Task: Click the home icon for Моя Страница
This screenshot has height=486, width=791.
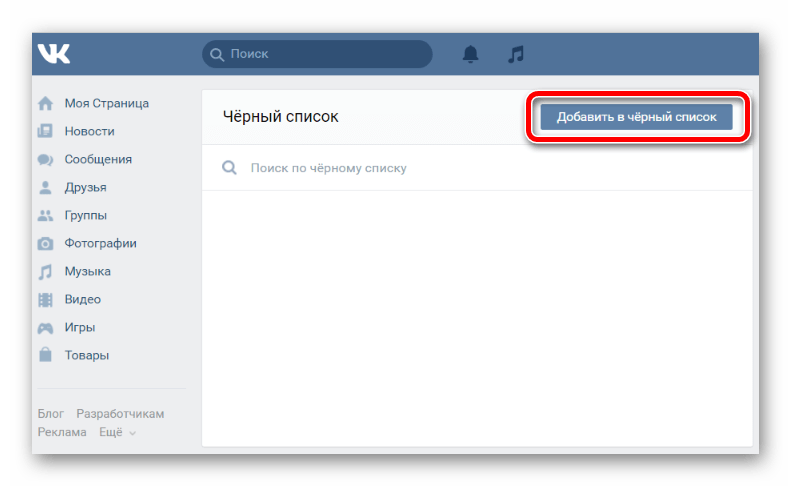Action: (x=45, y=103)
